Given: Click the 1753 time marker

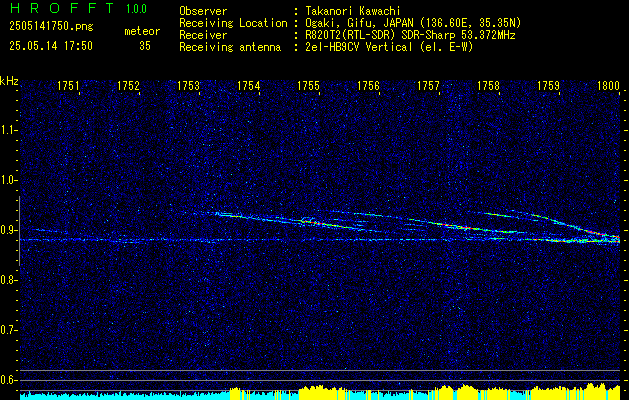Looking at the screenshot, I should point(189,85).
